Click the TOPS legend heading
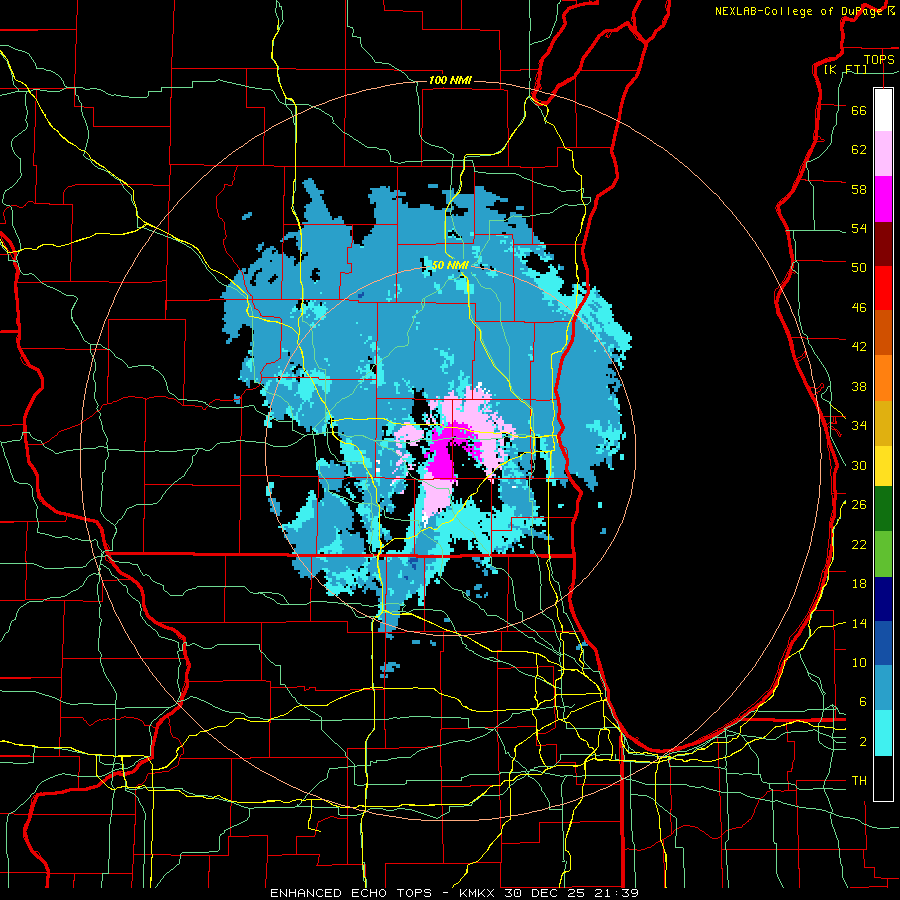900x900 pixels. click(x=879, y=59)
